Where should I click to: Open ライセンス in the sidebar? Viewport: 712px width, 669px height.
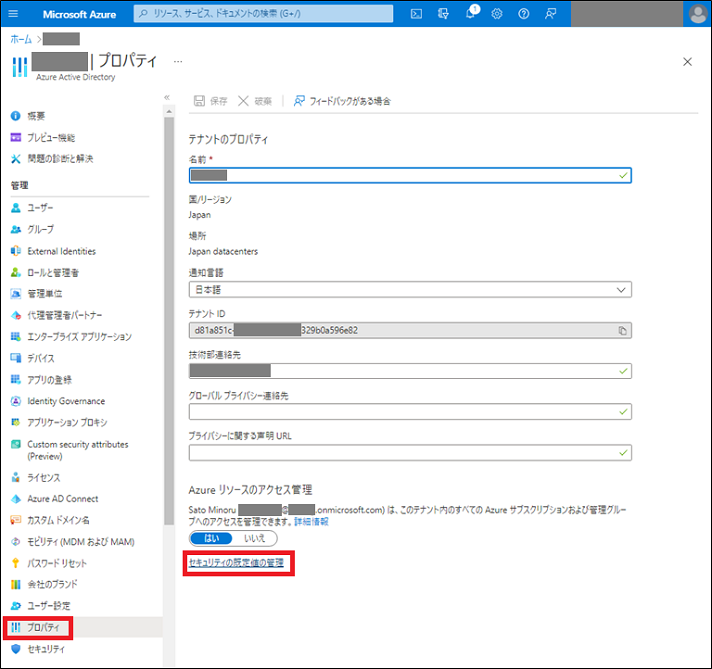click(44, 478)
